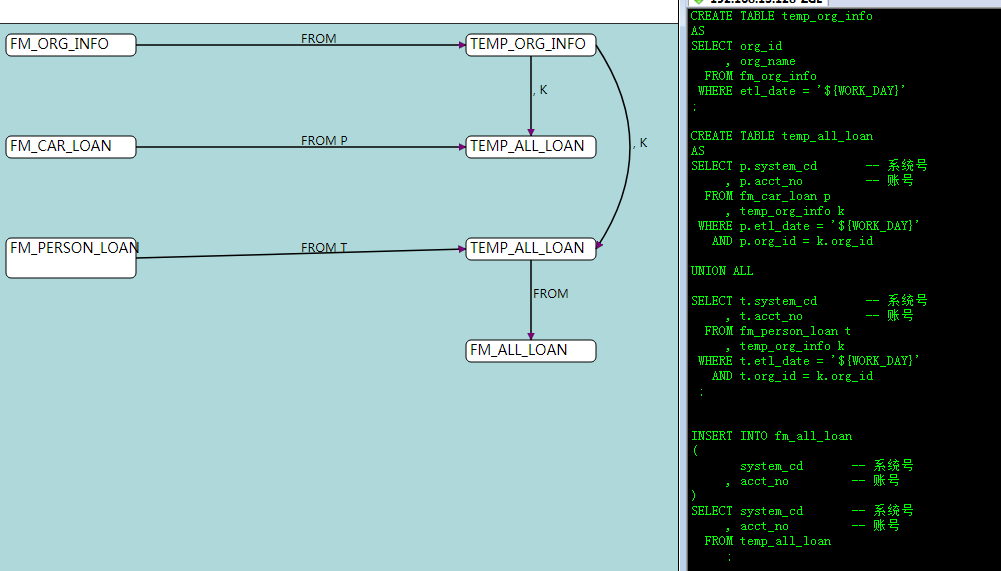Click the 'AND p.org_id = k.org_id' line

coord(792,241)
